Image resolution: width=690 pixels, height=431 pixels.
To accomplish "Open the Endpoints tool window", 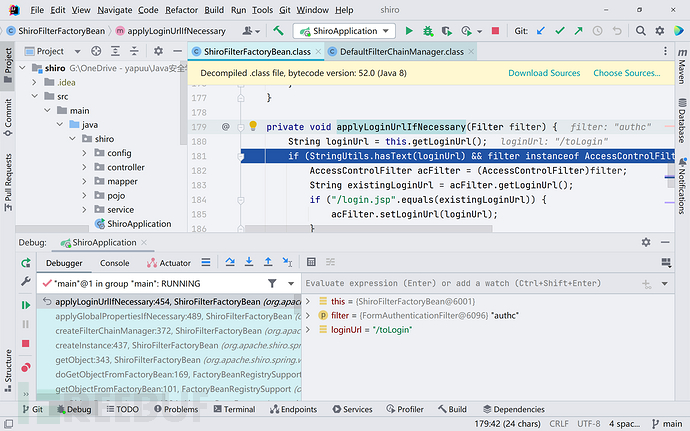I will [x=294, y=409].
